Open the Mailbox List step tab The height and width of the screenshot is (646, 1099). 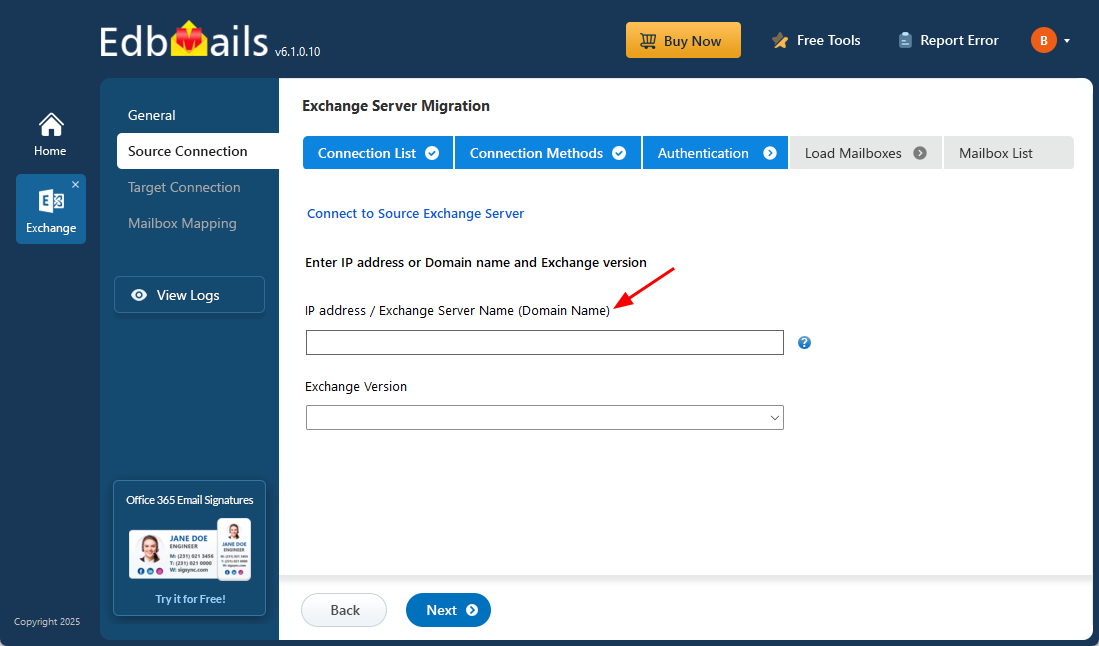pyautogui.click(x=1009, y=153)
